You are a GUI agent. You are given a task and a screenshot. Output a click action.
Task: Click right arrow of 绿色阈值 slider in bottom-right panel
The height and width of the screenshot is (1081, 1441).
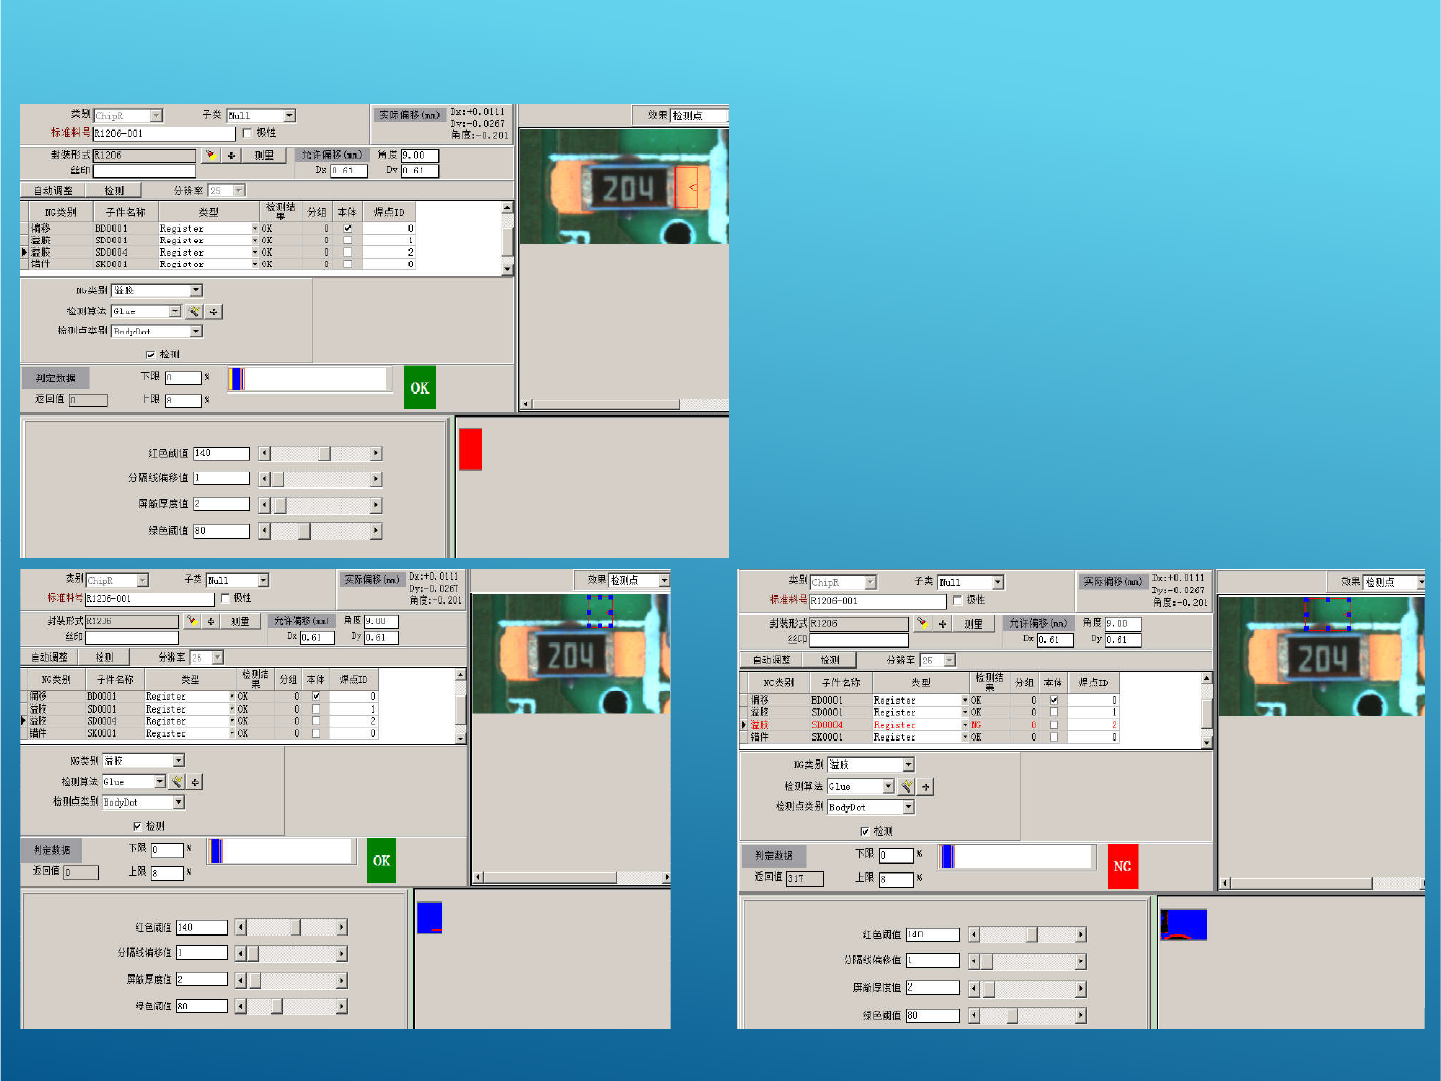[x=1080, y=1015]
